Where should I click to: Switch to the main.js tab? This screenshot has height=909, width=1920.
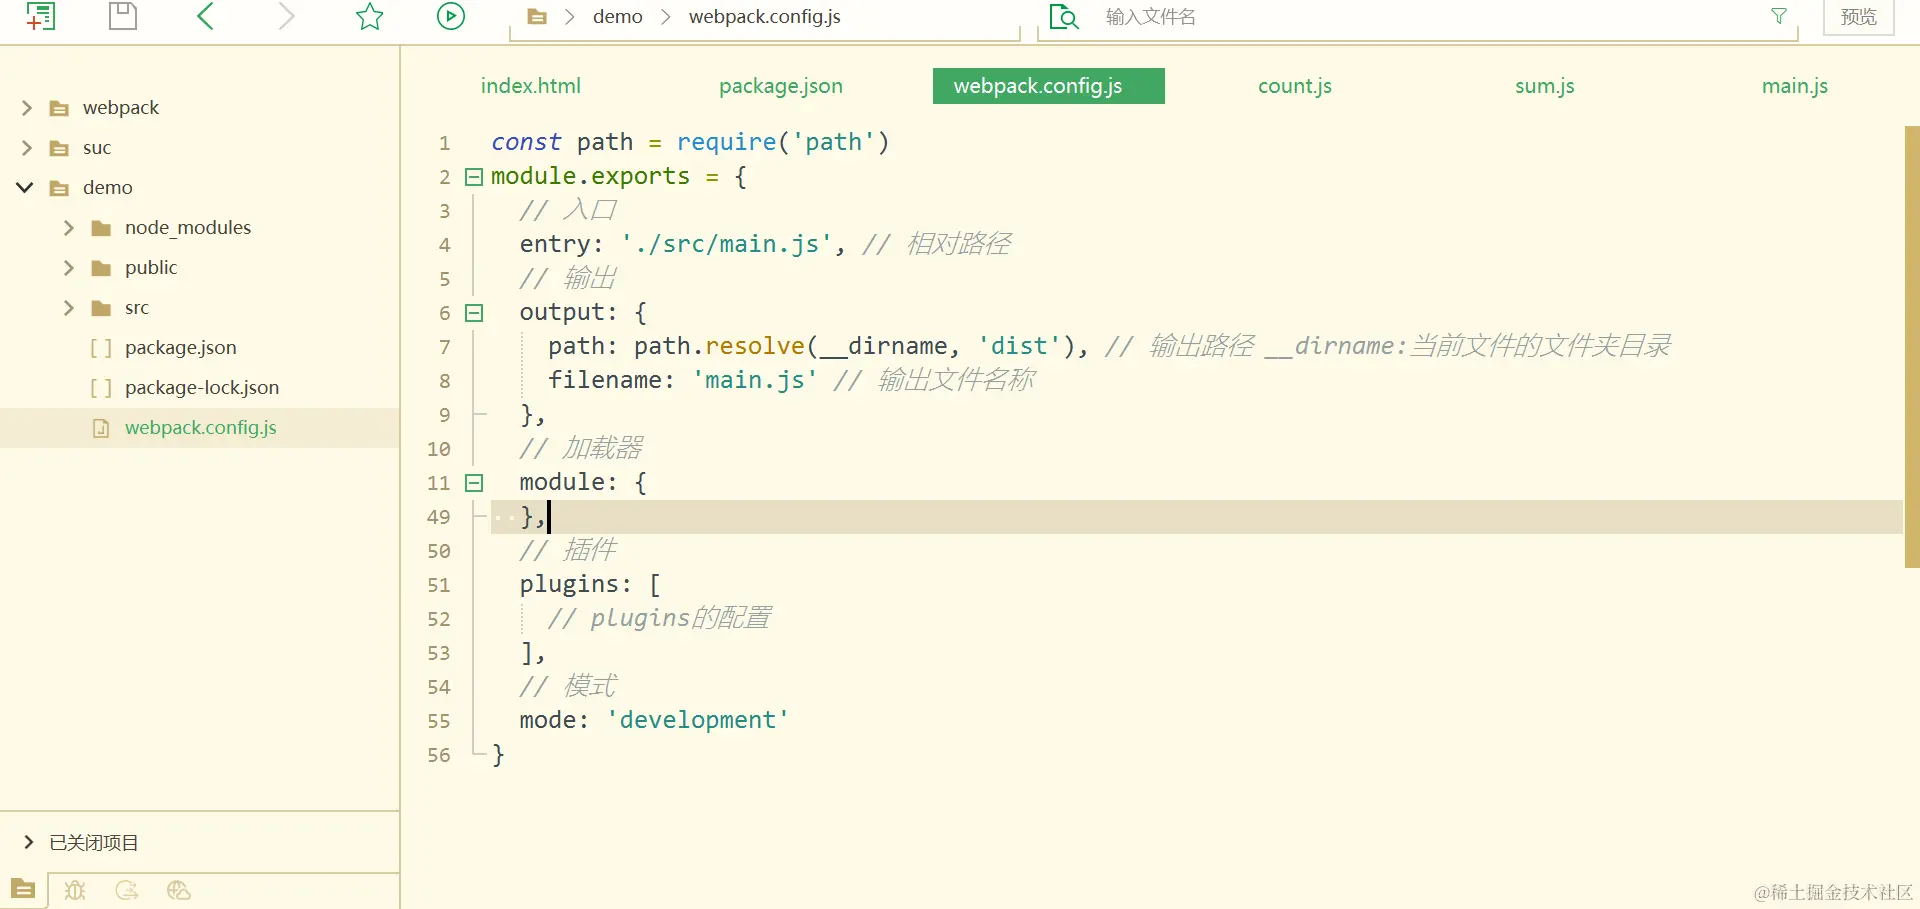(1794, 86)
